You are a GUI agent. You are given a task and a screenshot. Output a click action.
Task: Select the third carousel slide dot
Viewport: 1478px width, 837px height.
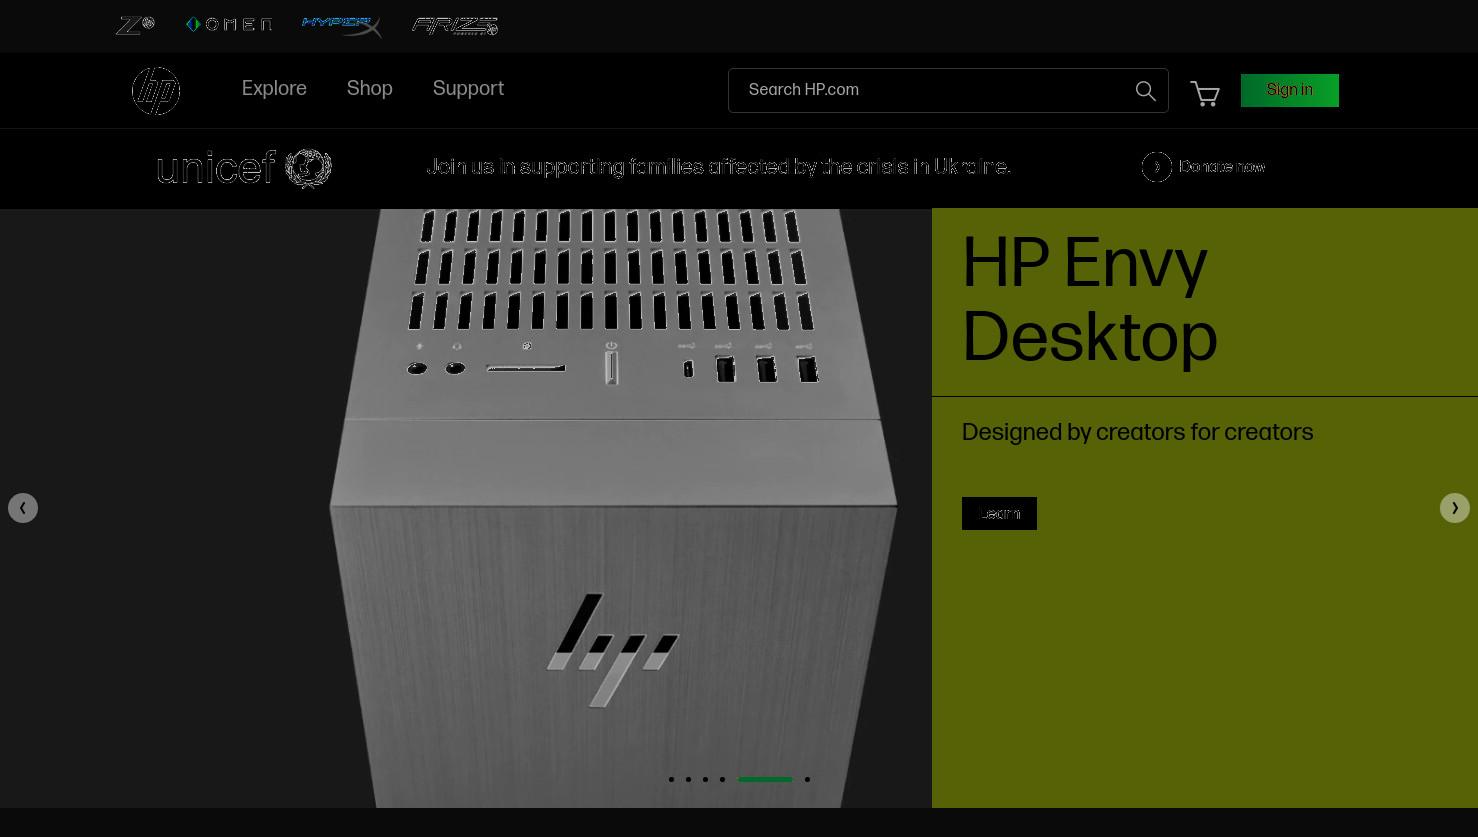click(x=705, y=779)
